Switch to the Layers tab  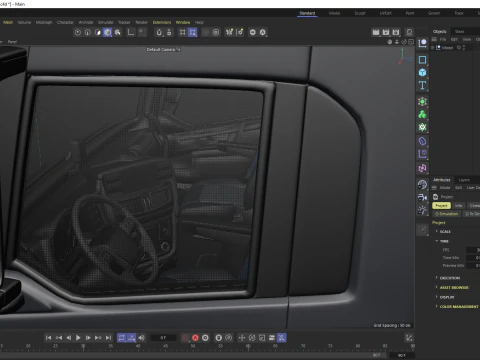464,180
